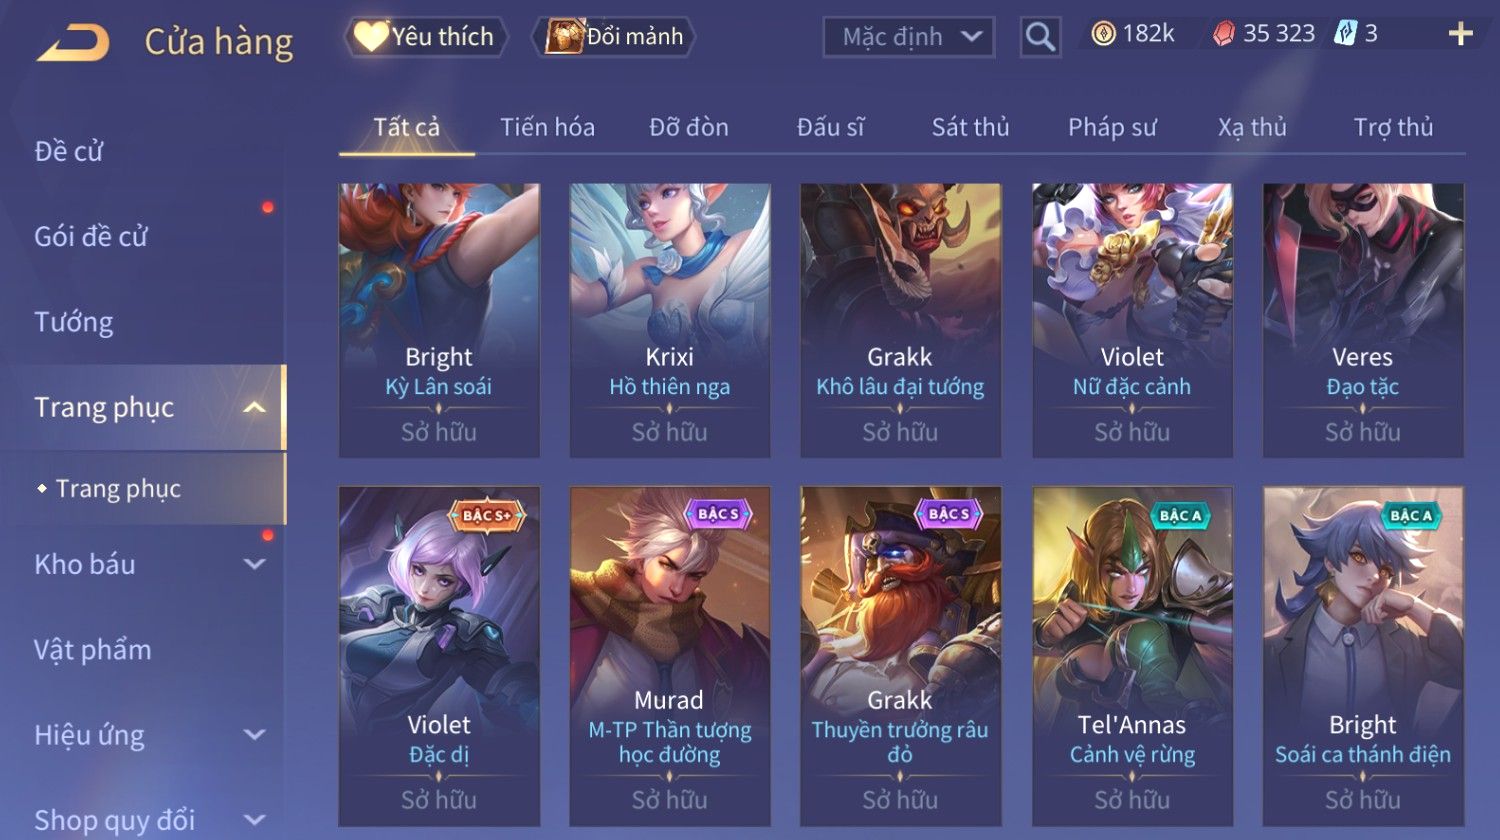The height and width of the screenshot is (840, 1500).
Task: Open Gói đề cử sidebar item
Action: (91, 236)
